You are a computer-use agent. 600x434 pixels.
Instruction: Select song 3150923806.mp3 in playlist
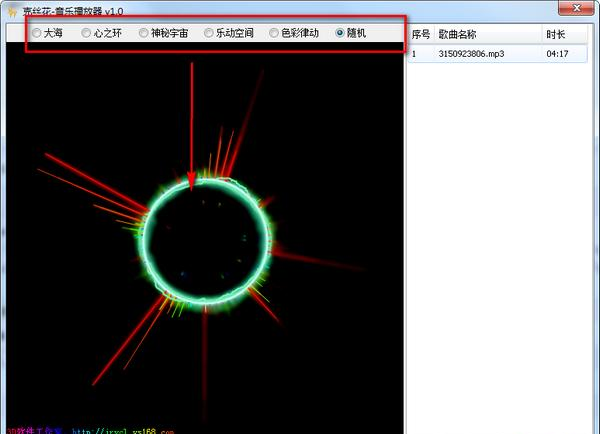471,54
